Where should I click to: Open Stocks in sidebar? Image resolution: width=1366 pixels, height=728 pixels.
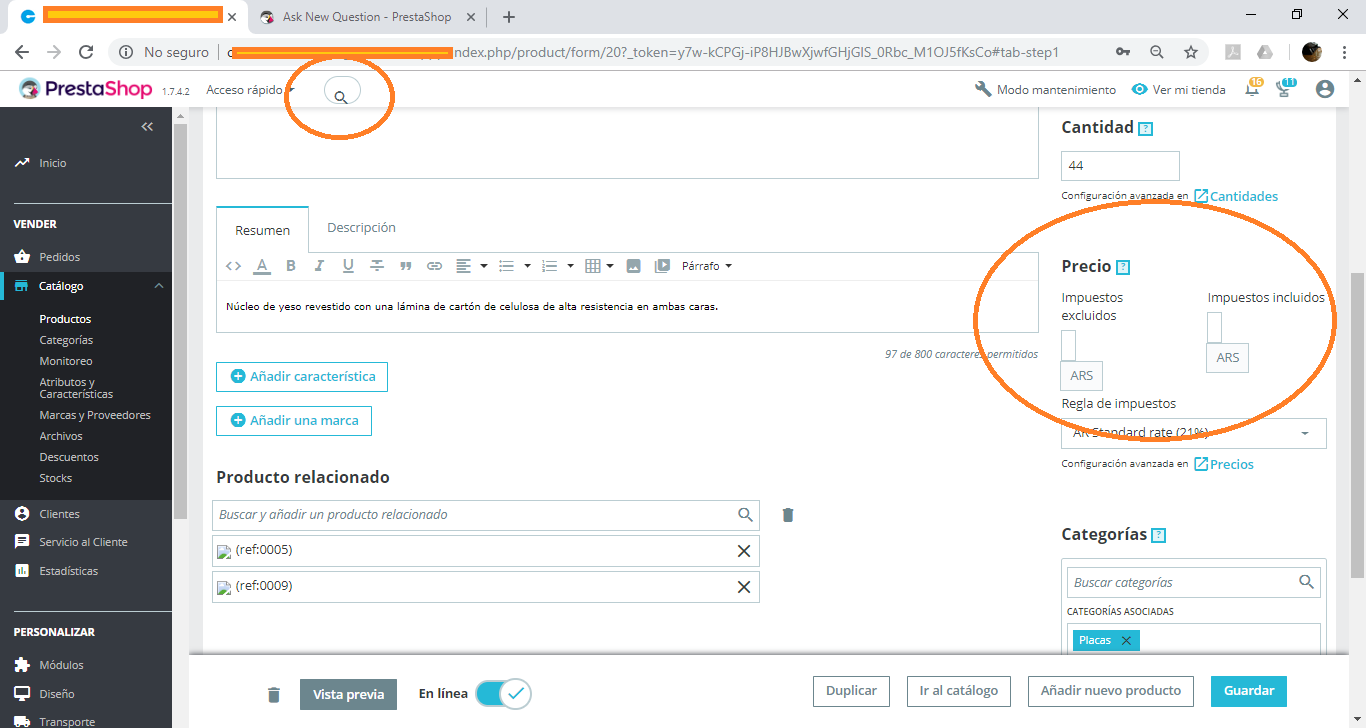tap(56, 478)
